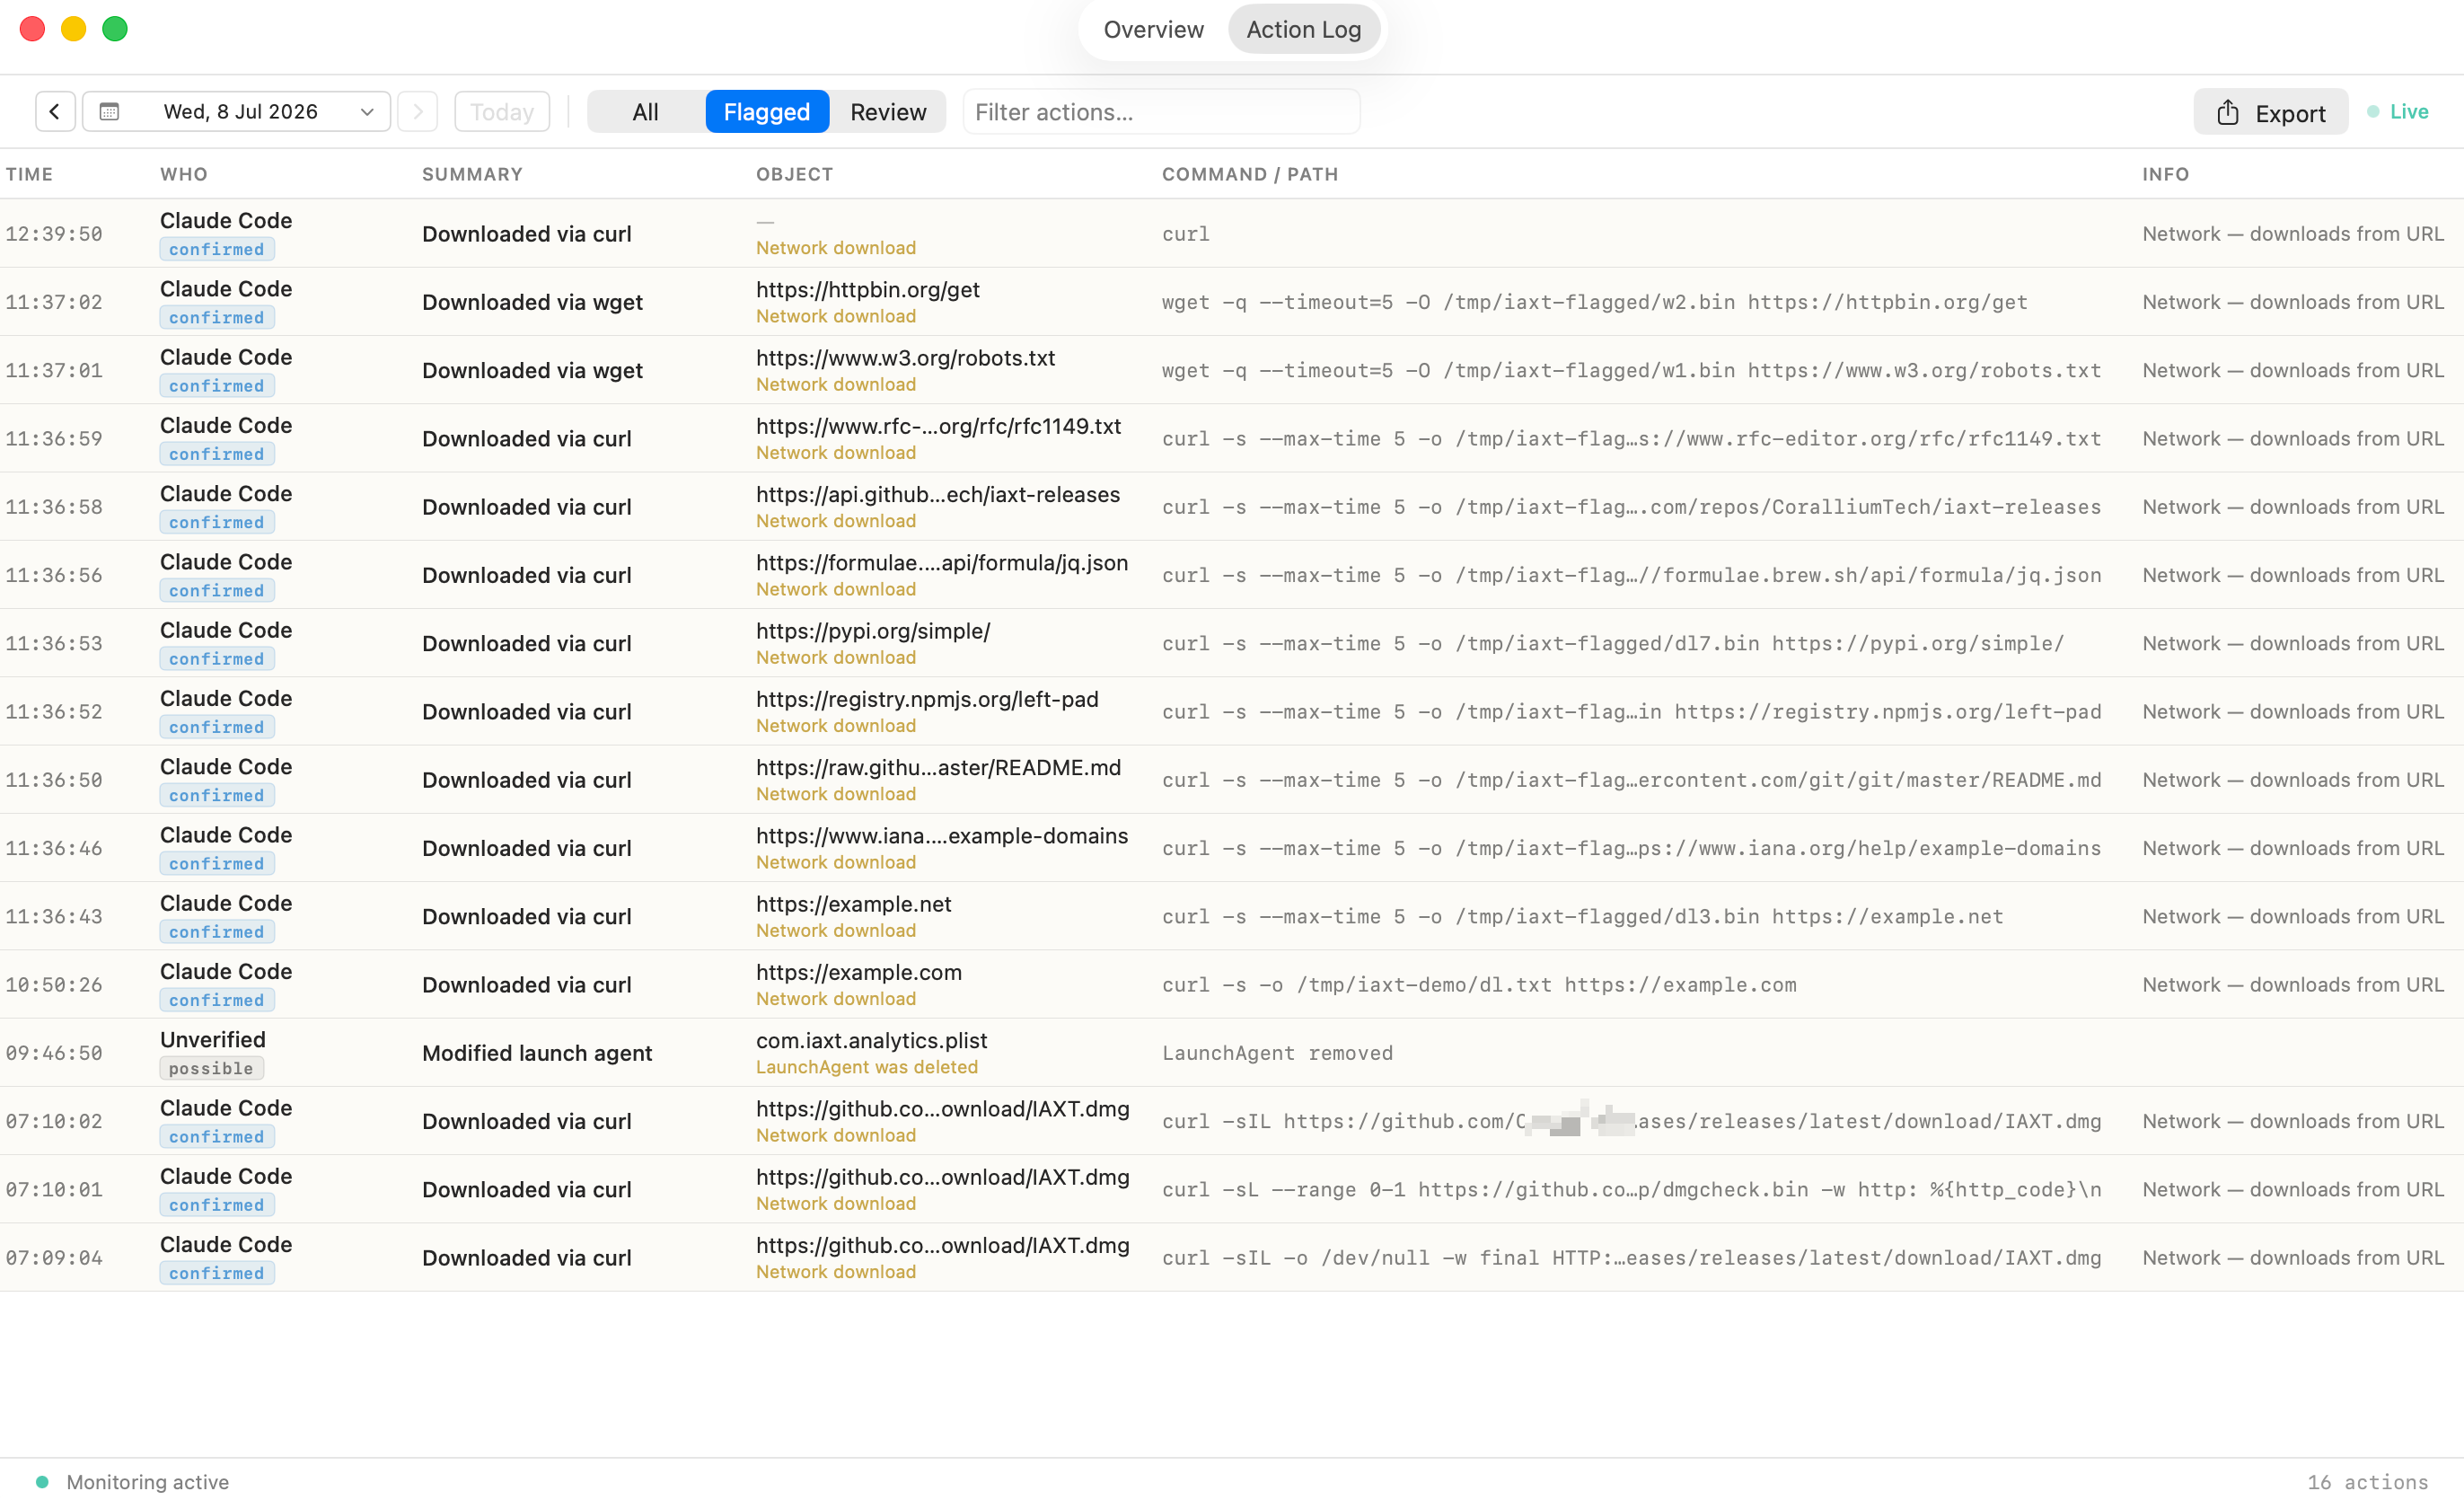Click LaunchAgent removed command text
The width and height of the screenshot is (2464, 1500).
1277,1053
